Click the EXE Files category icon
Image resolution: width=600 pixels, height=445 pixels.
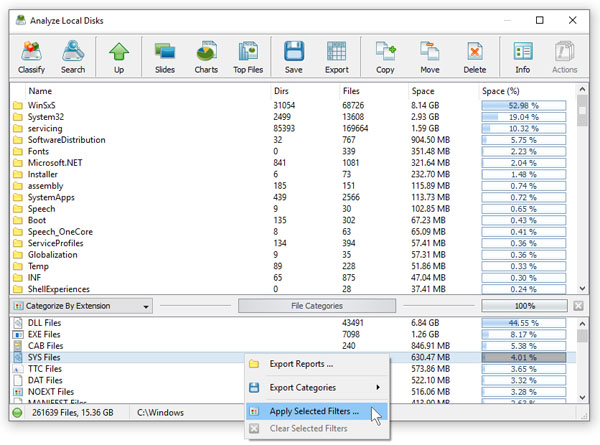click(x=18, y=334)
